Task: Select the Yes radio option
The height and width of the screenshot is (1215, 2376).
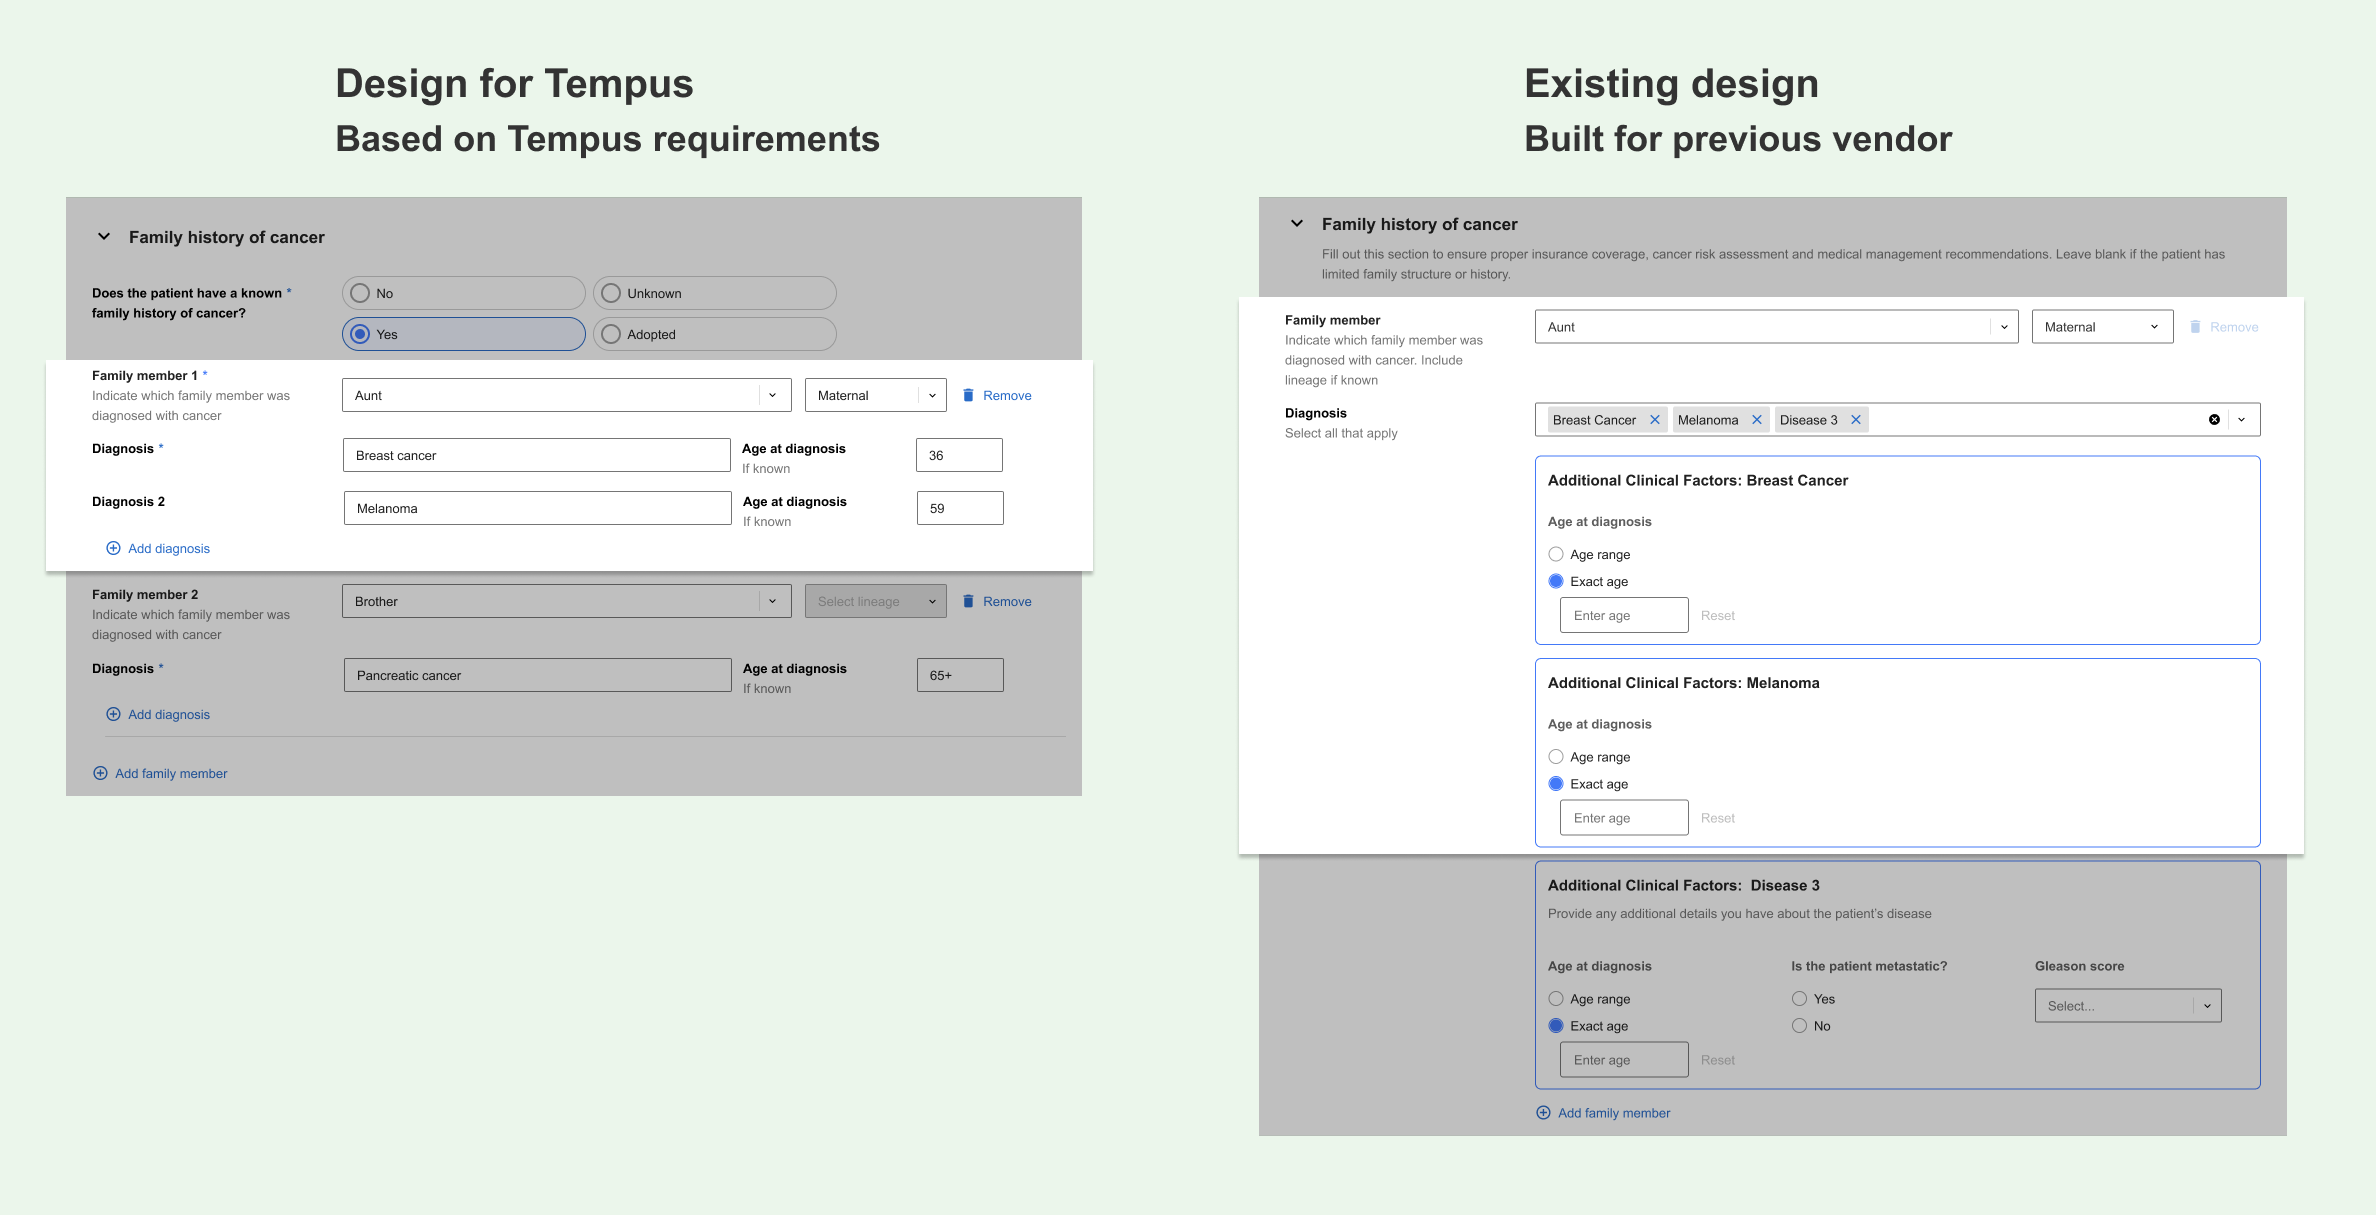Action: point(463,334)
